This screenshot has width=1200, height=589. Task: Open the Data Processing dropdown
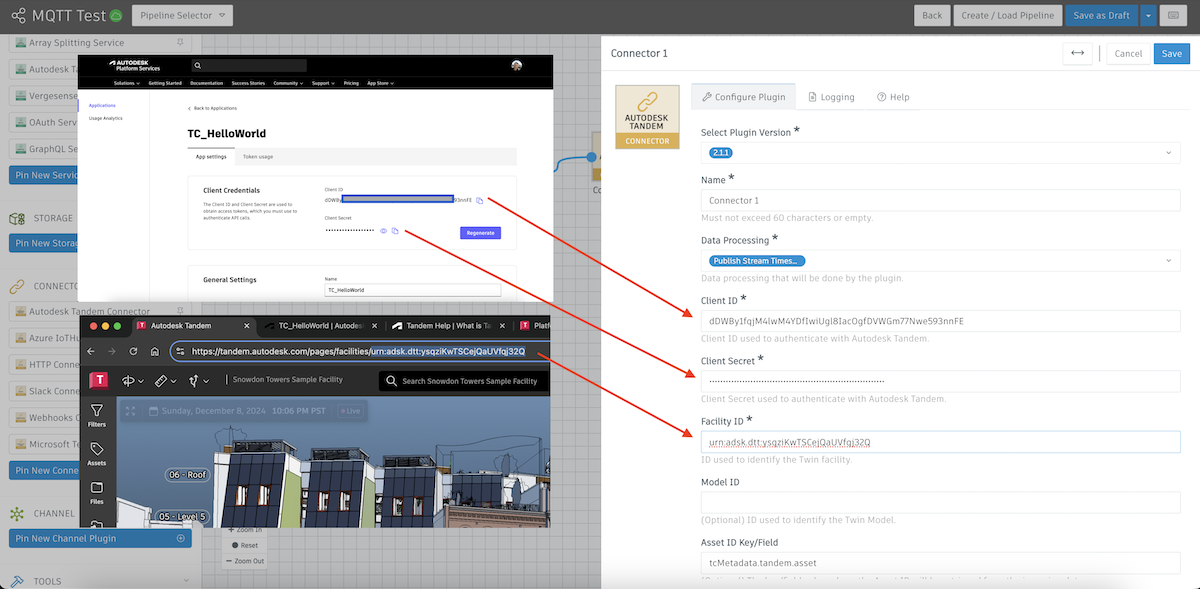pyautogui.click(x=940, y=260)
